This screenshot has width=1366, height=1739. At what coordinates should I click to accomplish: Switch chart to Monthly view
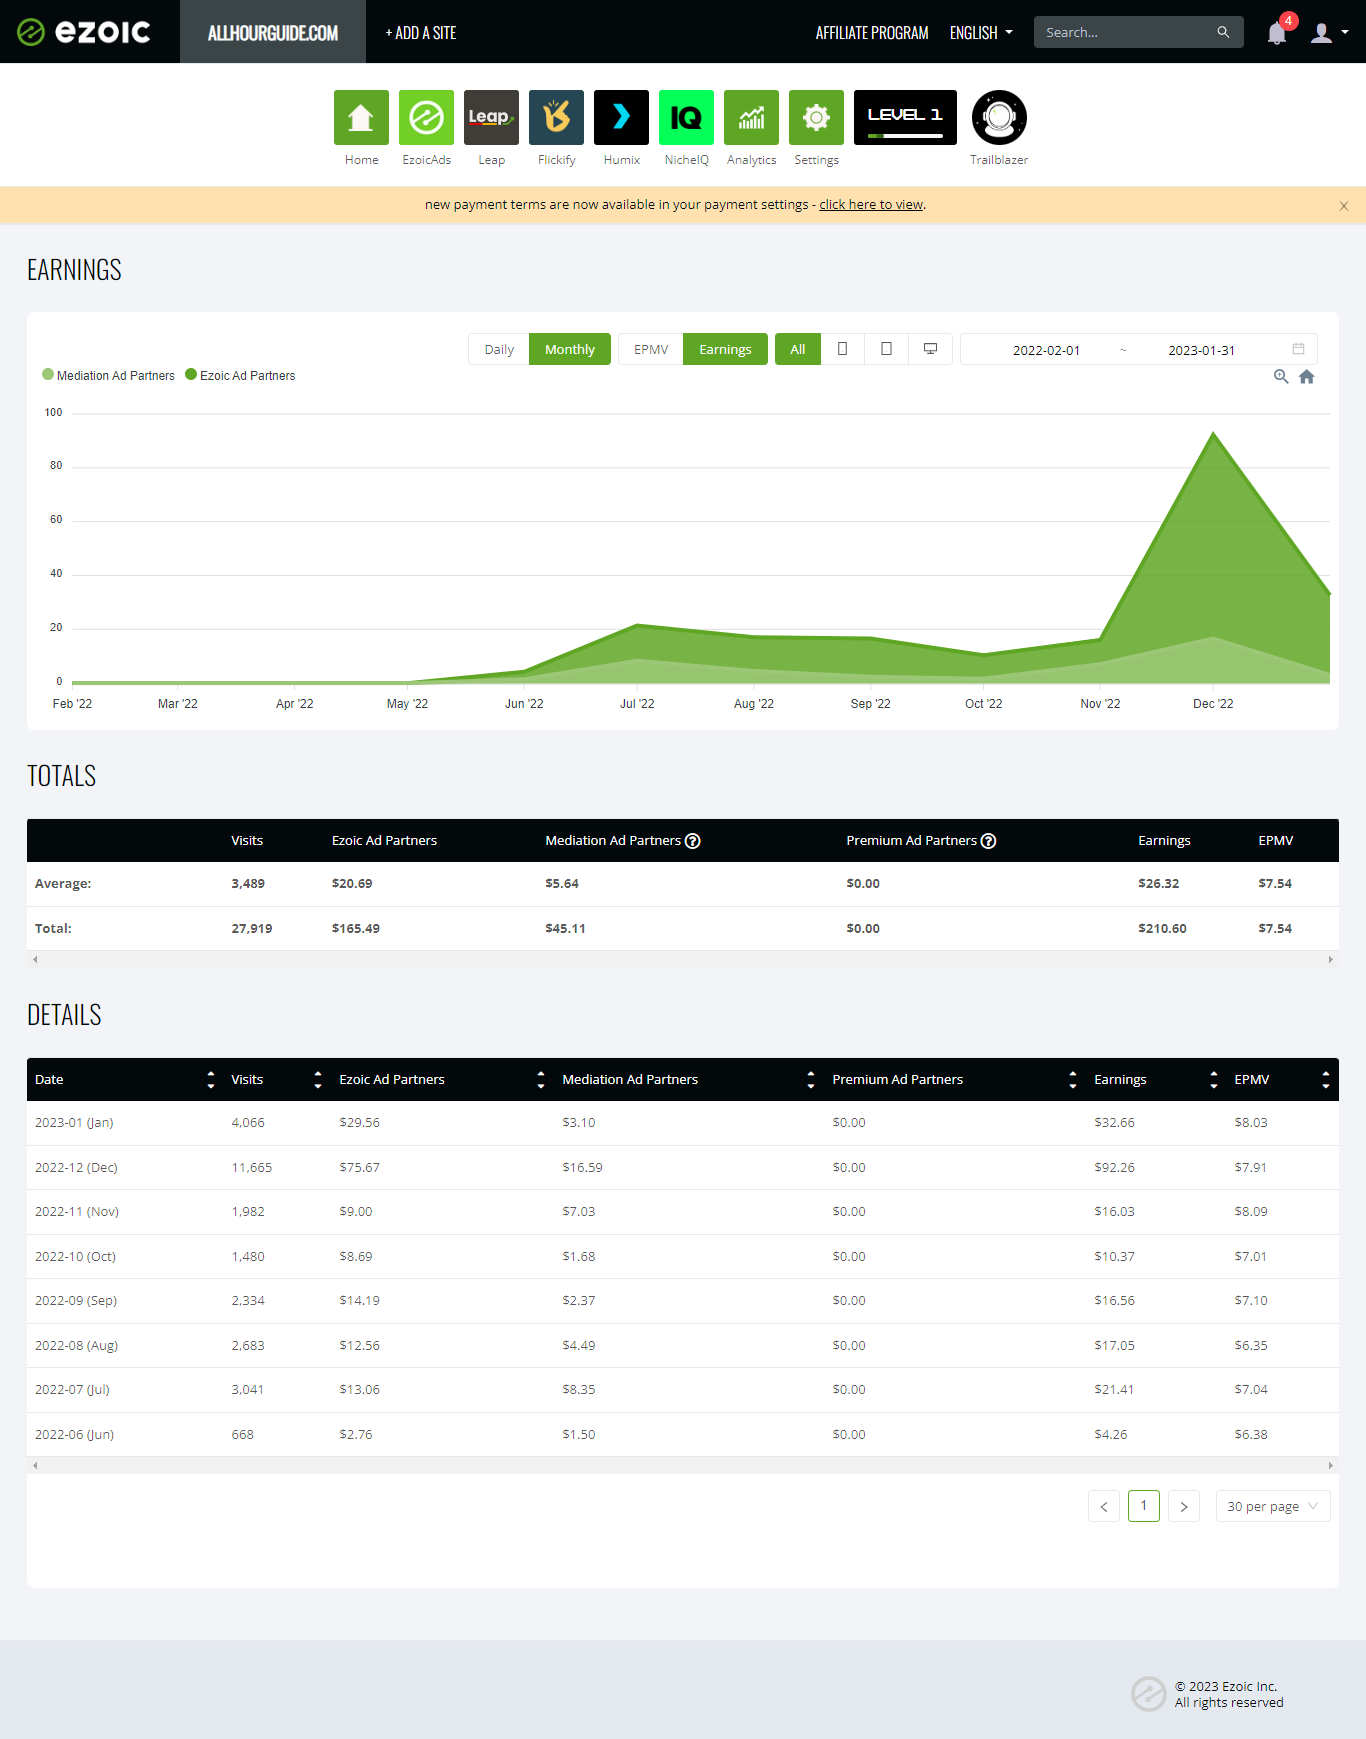coord(570,349)
